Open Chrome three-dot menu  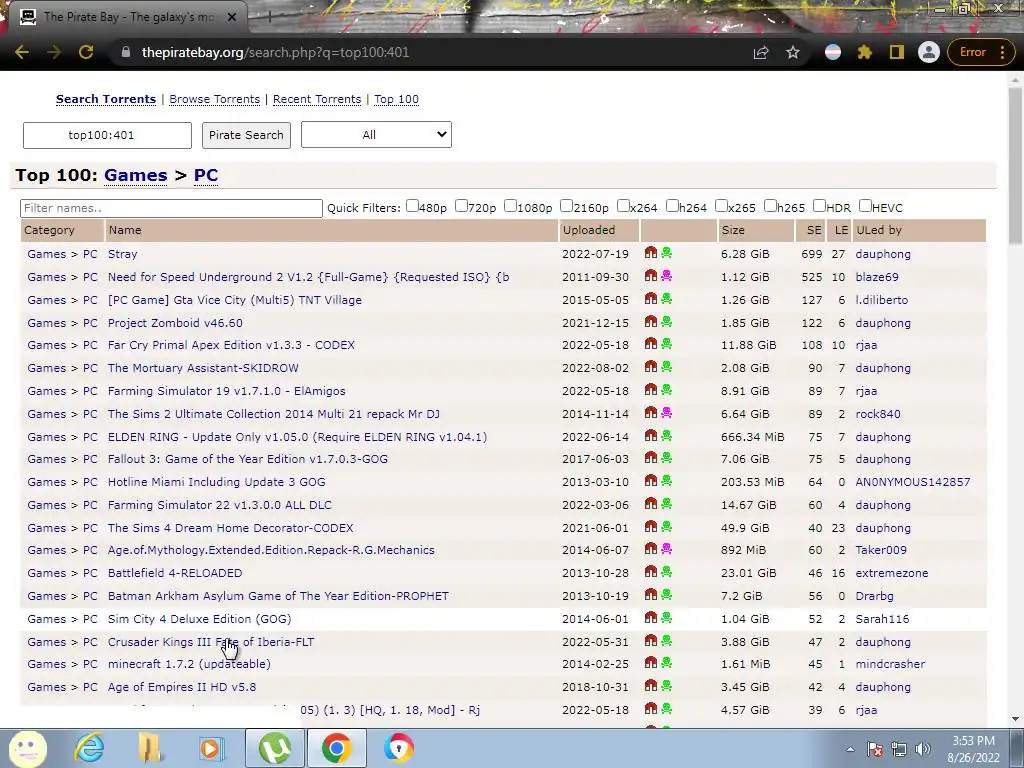[1002, 52]
